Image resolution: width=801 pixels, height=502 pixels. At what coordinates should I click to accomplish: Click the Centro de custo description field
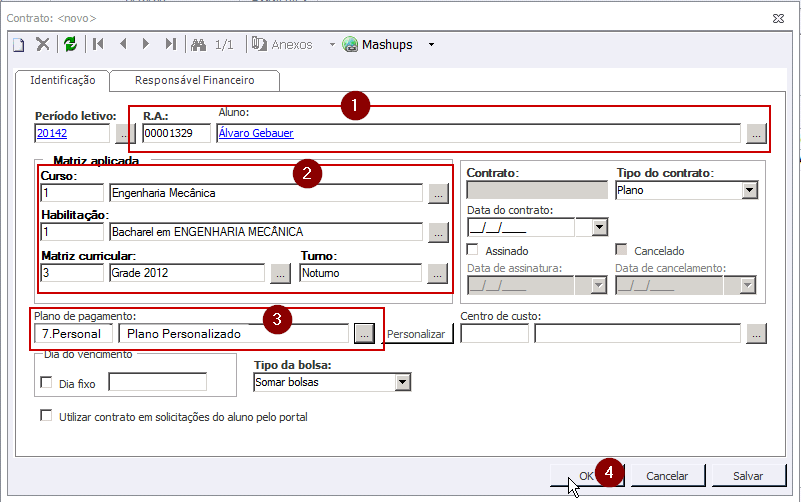click(640, 334)
